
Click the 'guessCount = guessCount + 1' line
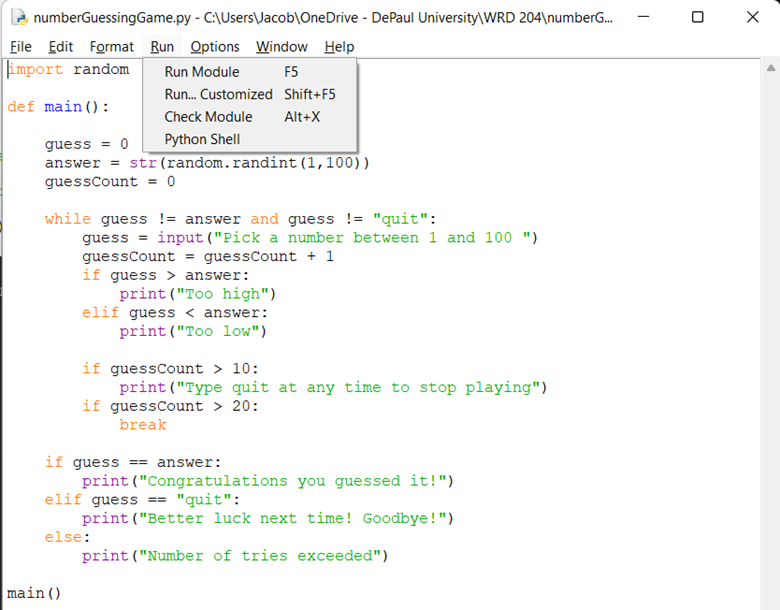[x=208, y=256]
